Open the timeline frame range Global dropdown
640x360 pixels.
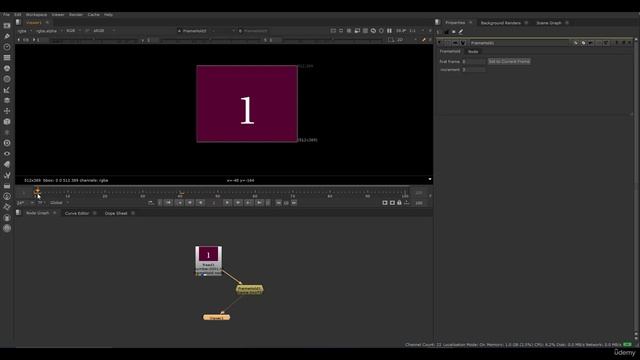[x=59, y=203]
